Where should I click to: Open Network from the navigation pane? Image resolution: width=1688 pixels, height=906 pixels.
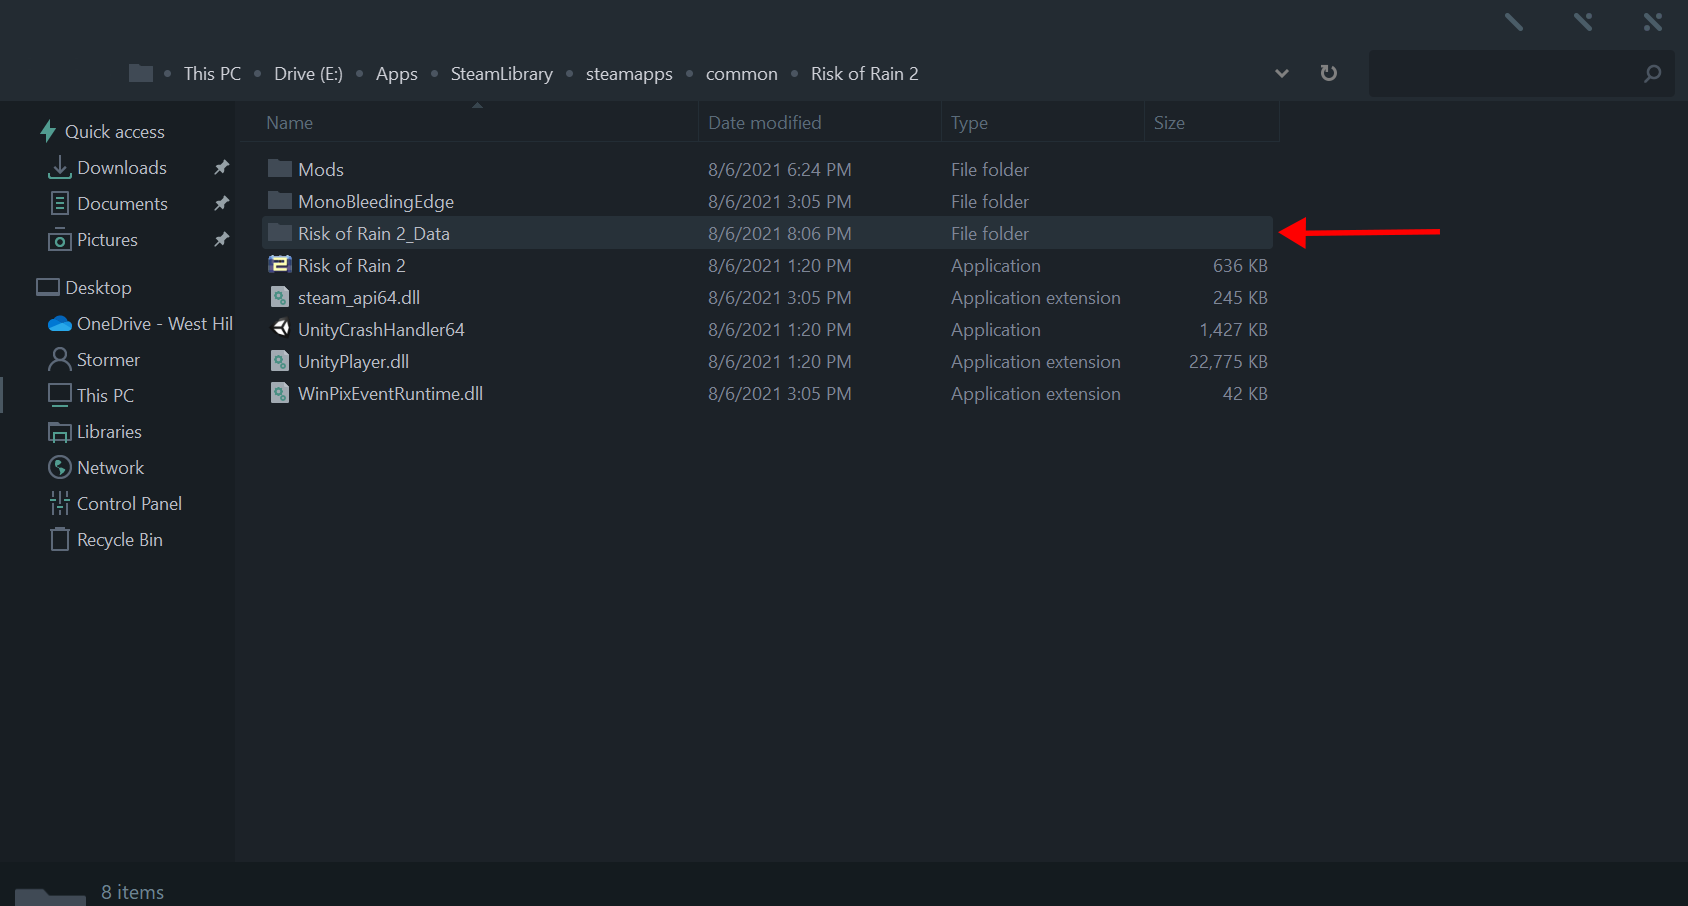[110, 468]
